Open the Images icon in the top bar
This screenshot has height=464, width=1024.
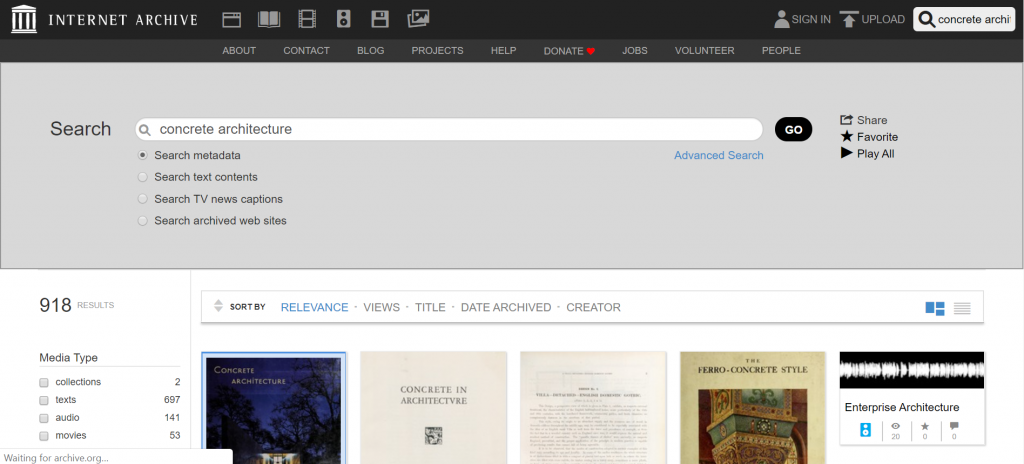(x=418, y=19)
